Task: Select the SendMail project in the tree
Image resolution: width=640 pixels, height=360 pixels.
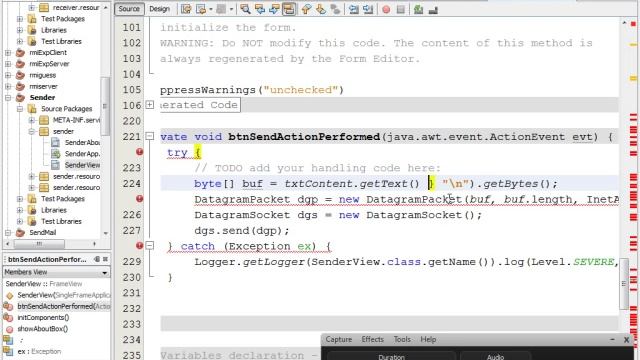Action: click(x=42, y=233)
